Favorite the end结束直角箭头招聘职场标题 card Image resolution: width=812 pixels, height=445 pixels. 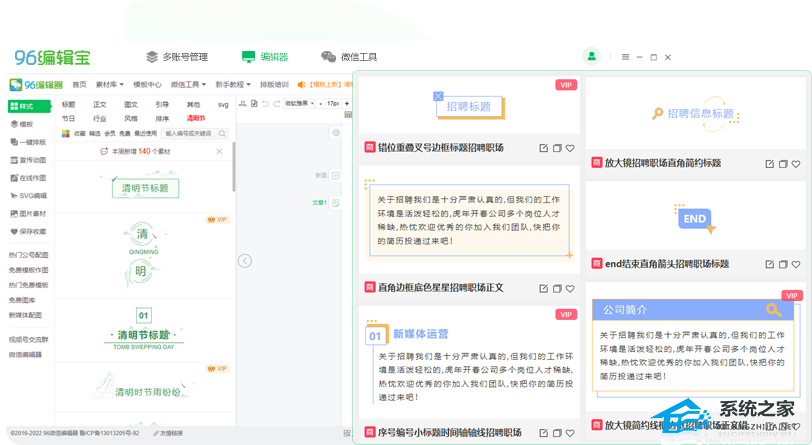[796, 264]
